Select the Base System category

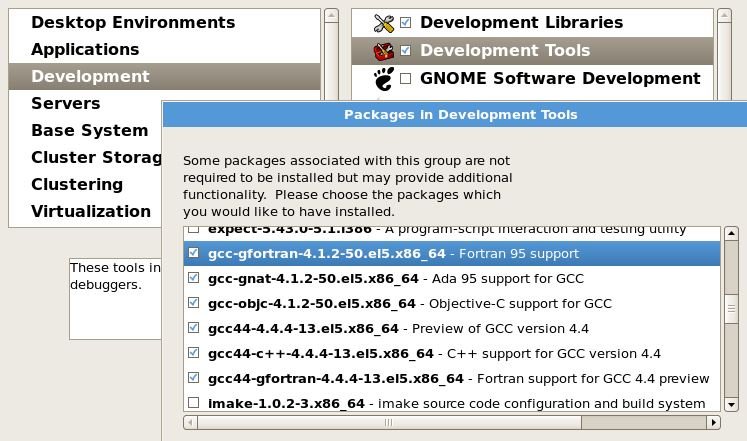coord(86,130)
